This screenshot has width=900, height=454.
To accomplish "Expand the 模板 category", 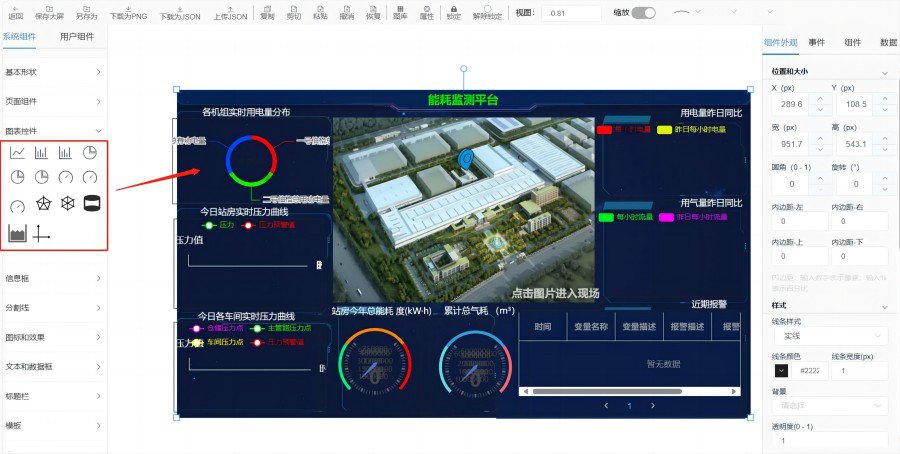I will (x=53, y=426).
